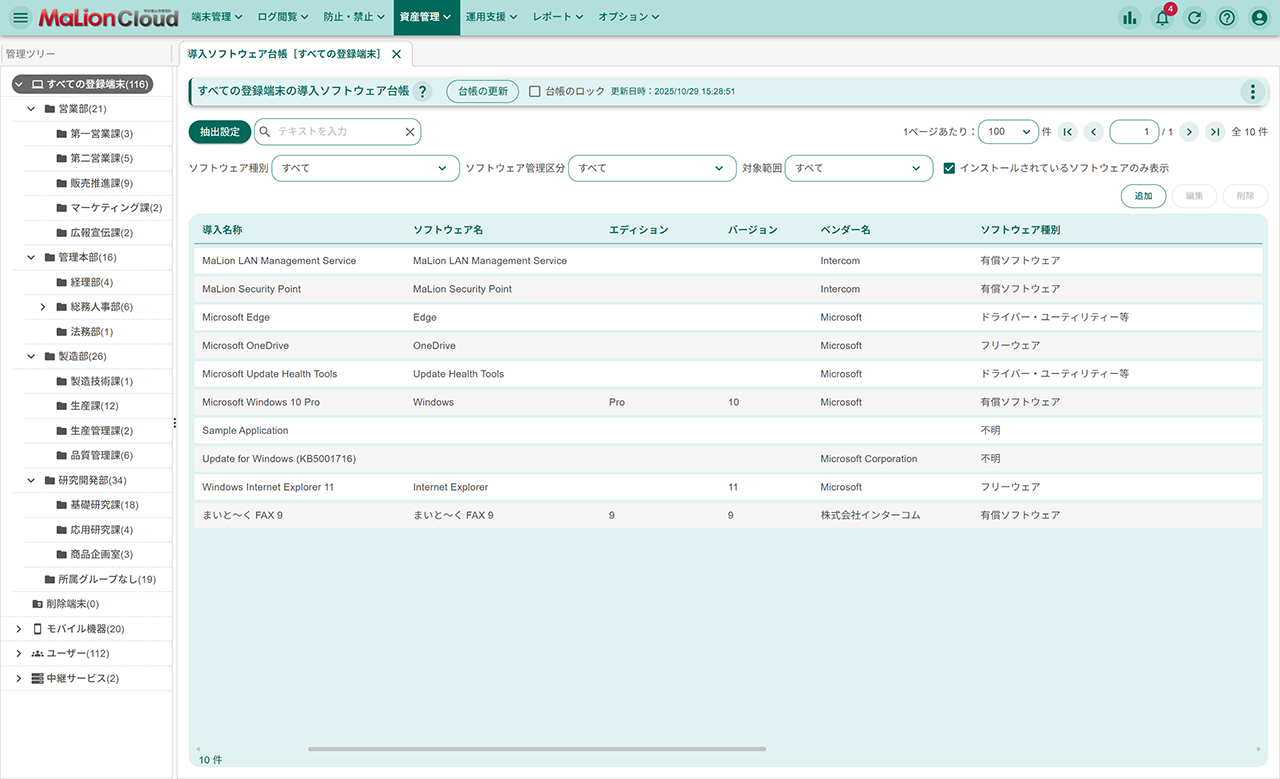Uncheck インストールされているソフトウェアのみ表示

pos(949,169)
